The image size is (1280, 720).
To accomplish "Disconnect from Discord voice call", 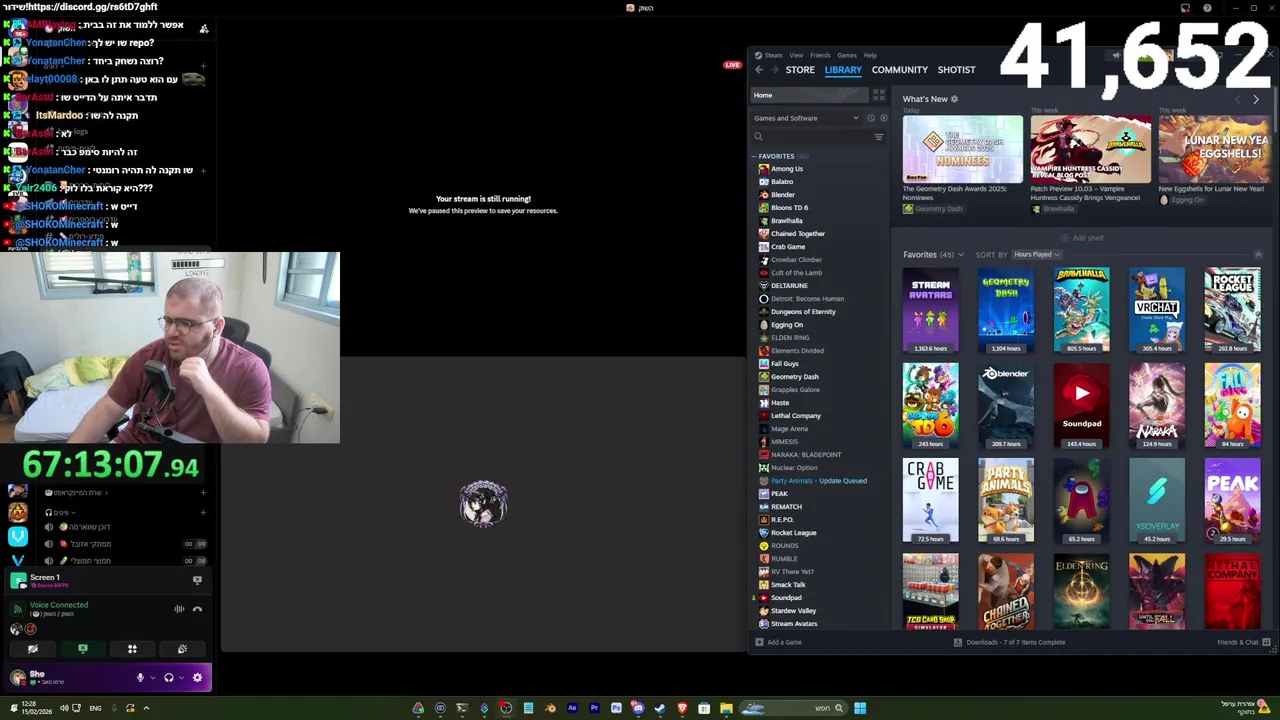I will (x=197, y=609).
